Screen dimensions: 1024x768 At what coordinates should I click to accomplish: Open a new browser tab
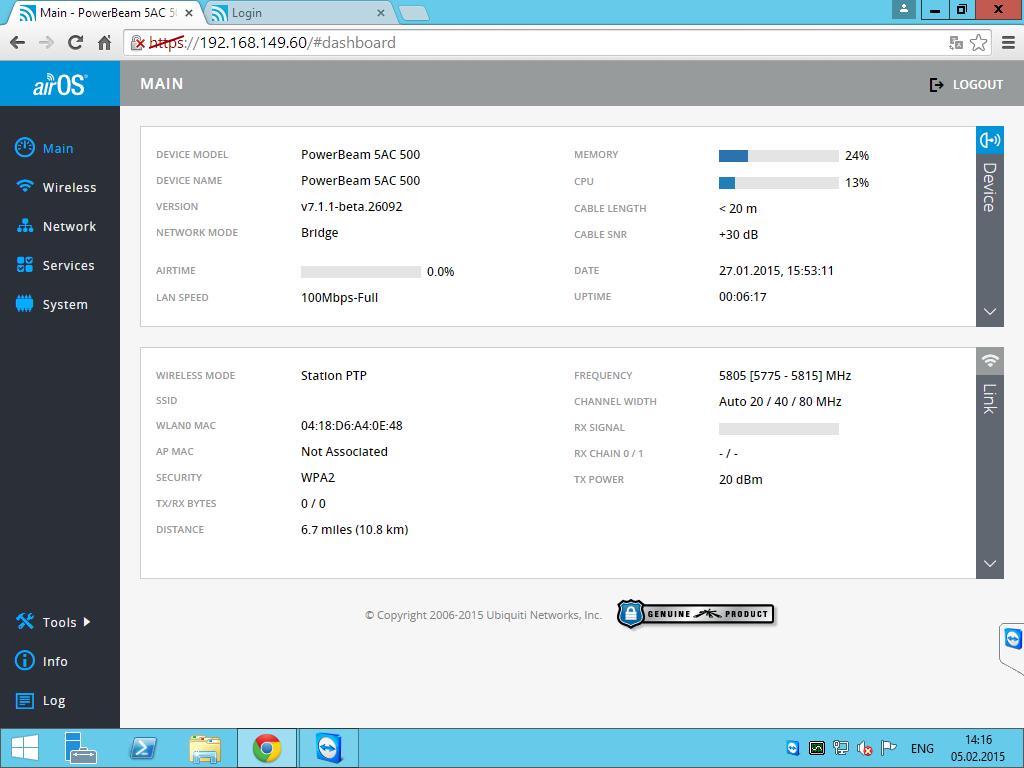point(413,14)
